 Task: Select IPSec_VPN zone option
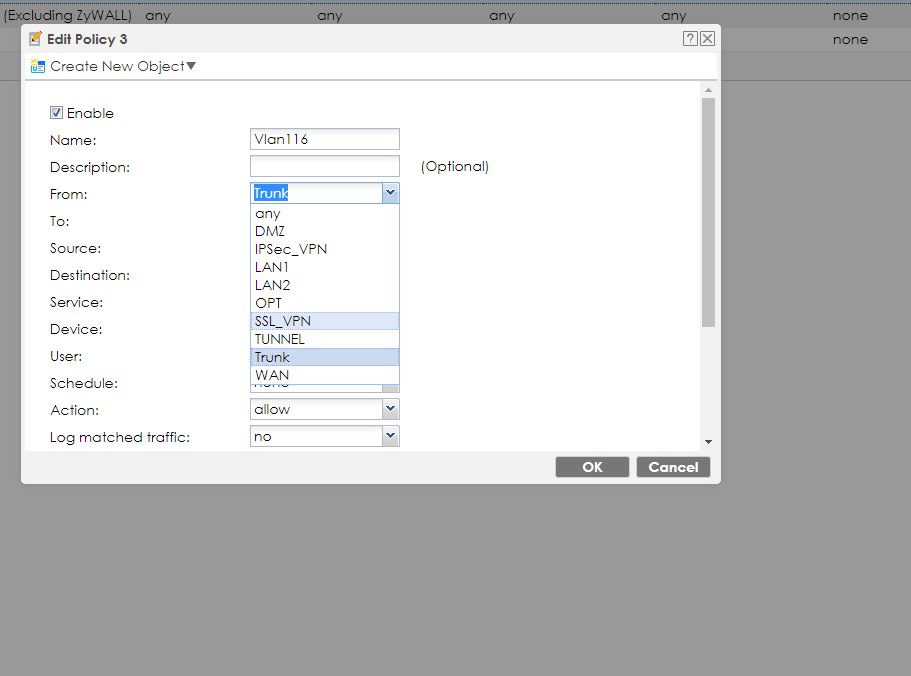pos(325,249)
